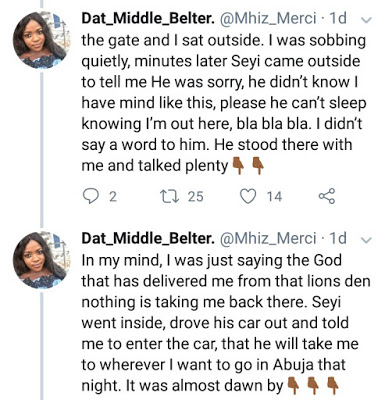View the 25 retweets count
Image resolution: width=385 pixels, height=400 pixels.
[x=195, y=197]
